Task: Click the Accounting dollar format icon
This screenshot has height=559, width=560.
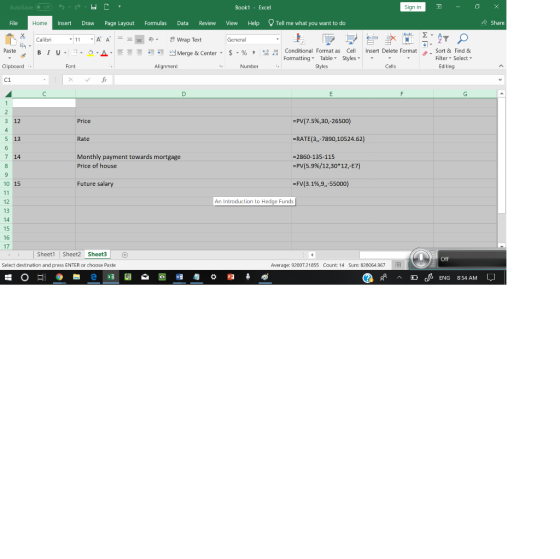Action: coord(231,53)
